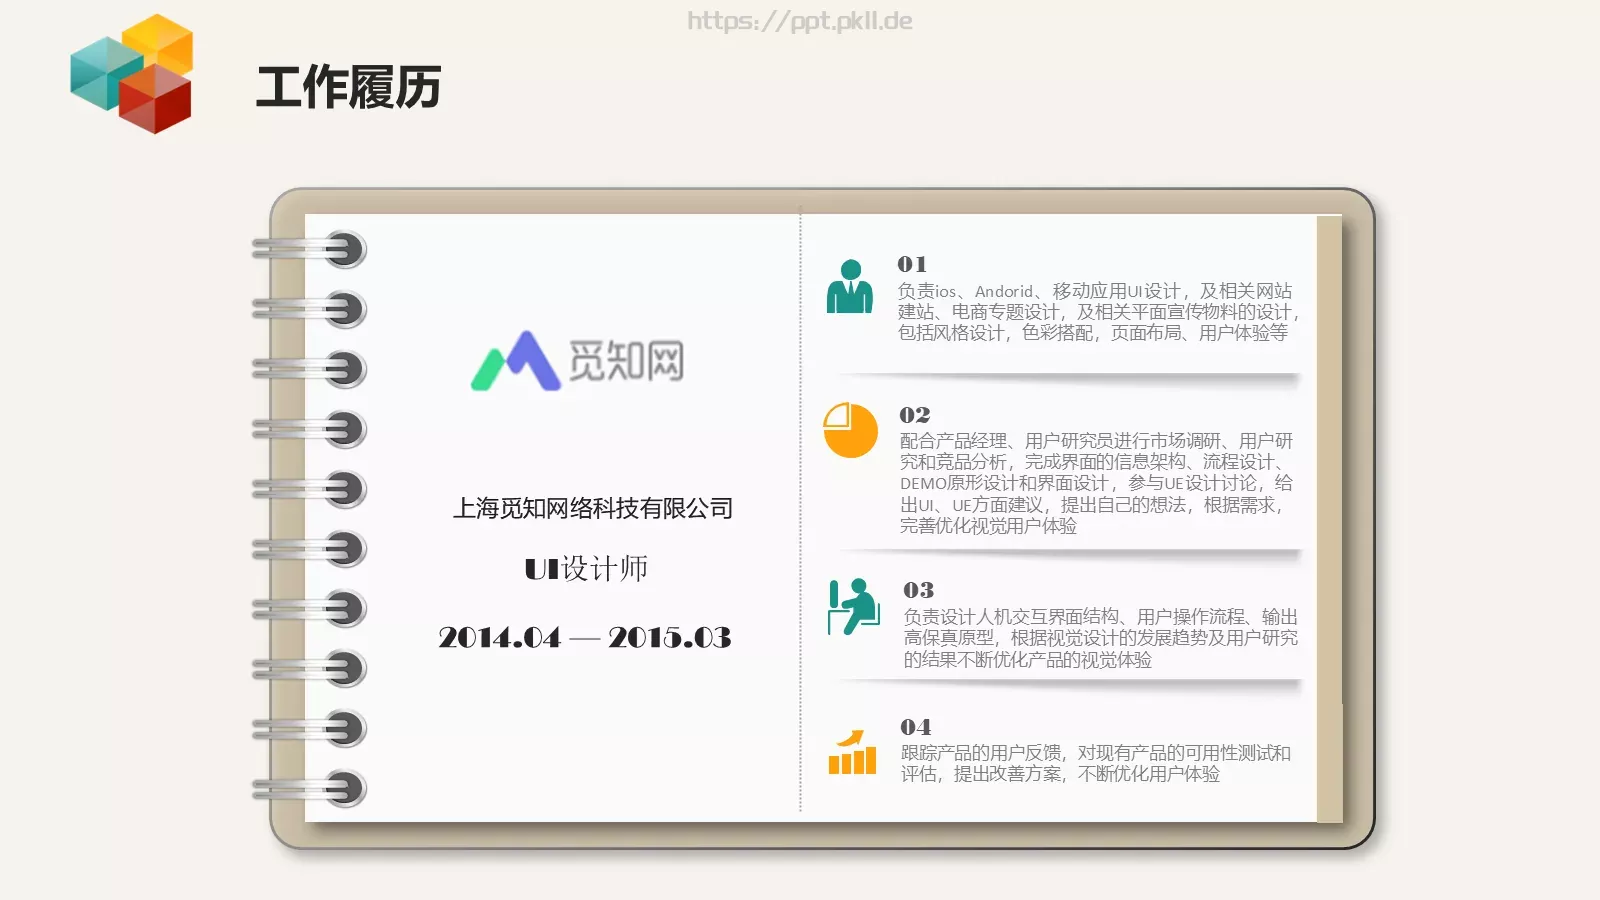
Task: Select the UI设计师 job title text
Action: click(586, 569)
